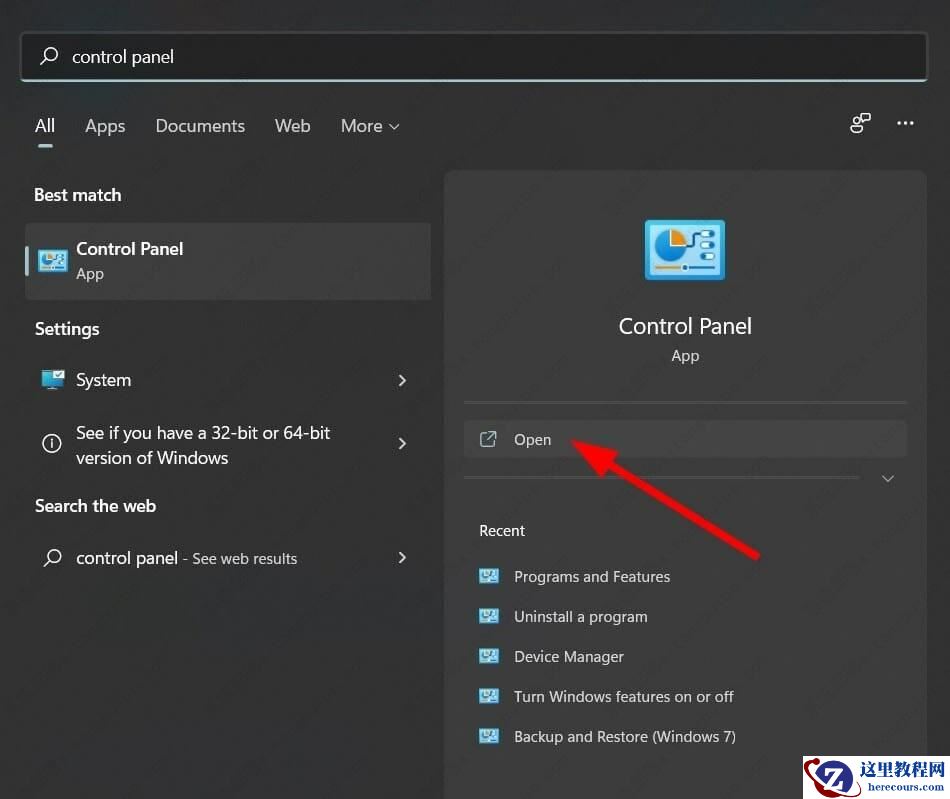Open Turn Windows features on or off
Viewport: 950px width, 799px height.
623,696
